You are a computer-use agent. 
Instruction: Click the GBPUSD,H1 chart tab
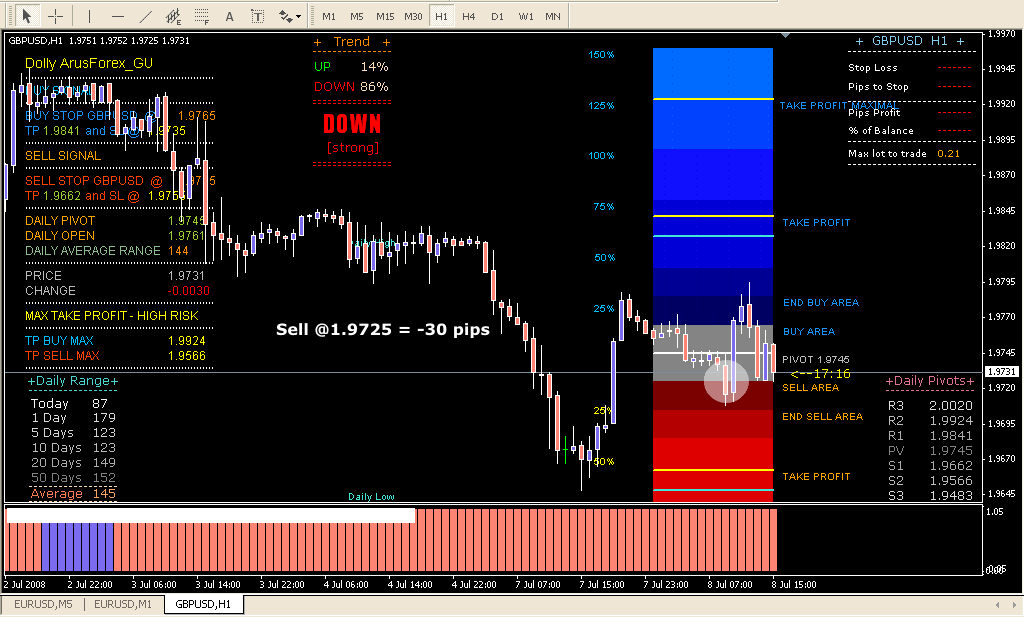pos(203,604)
